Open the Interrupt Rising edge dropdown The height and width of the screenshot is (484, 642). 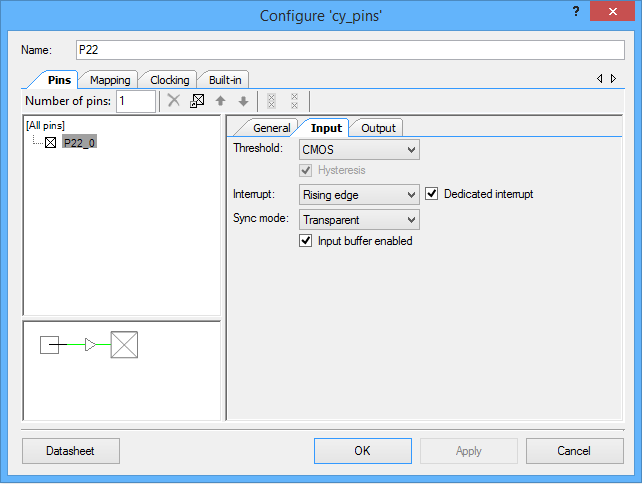click(359, 195)
